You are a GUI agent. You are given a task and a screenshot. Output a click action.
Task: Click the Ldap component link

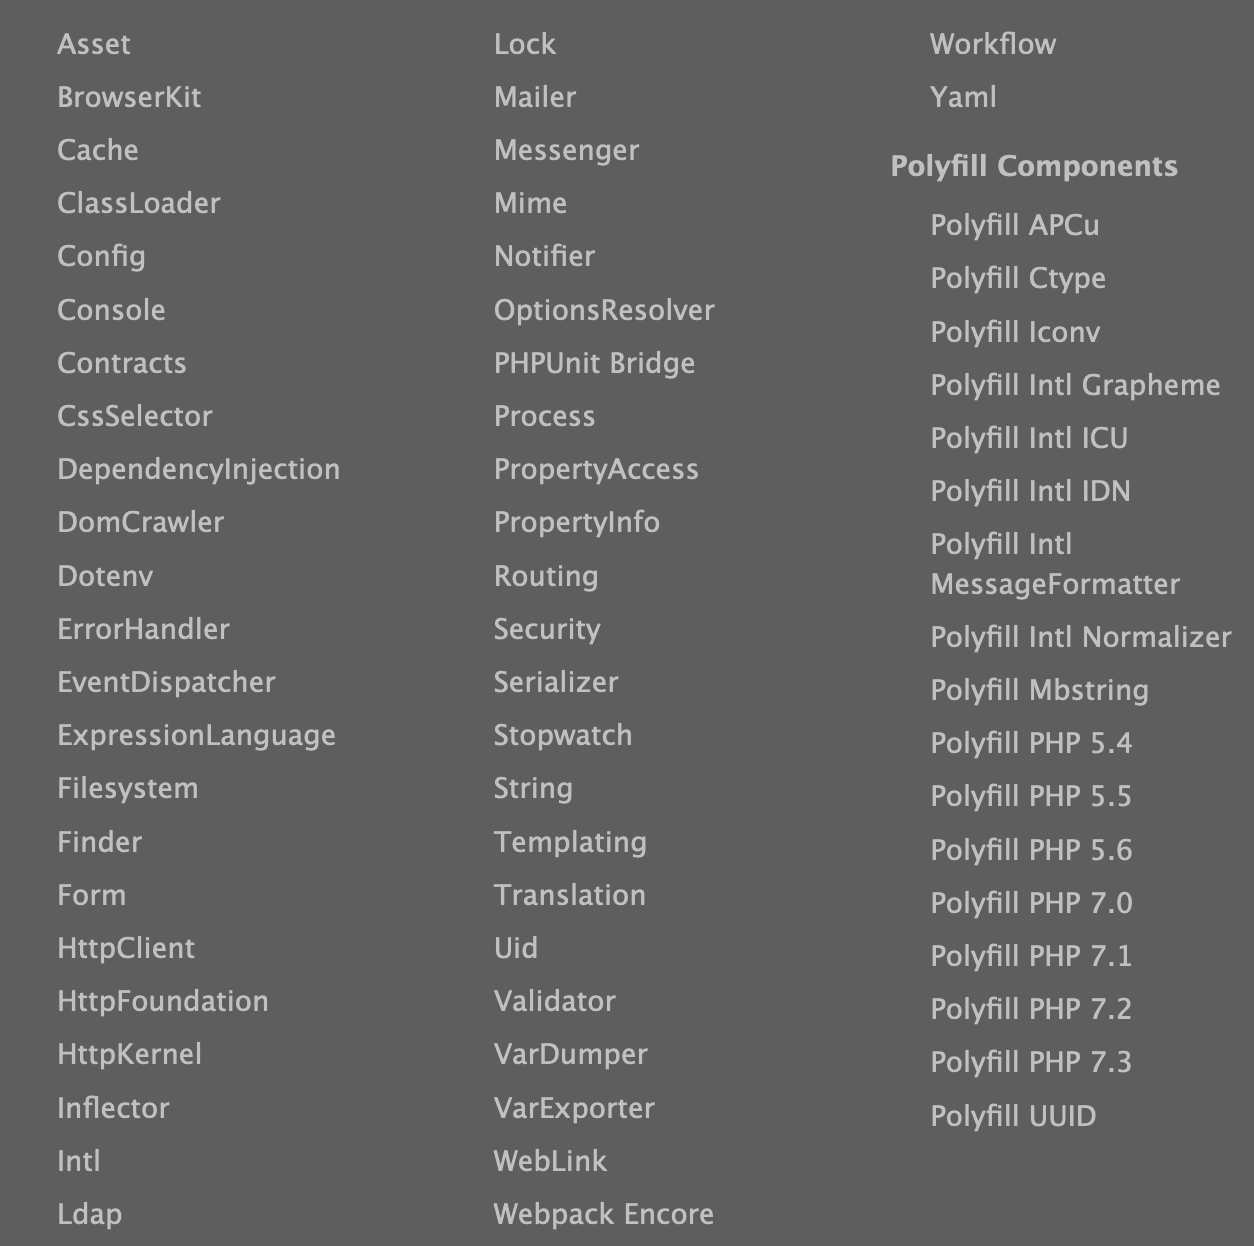90,1214
